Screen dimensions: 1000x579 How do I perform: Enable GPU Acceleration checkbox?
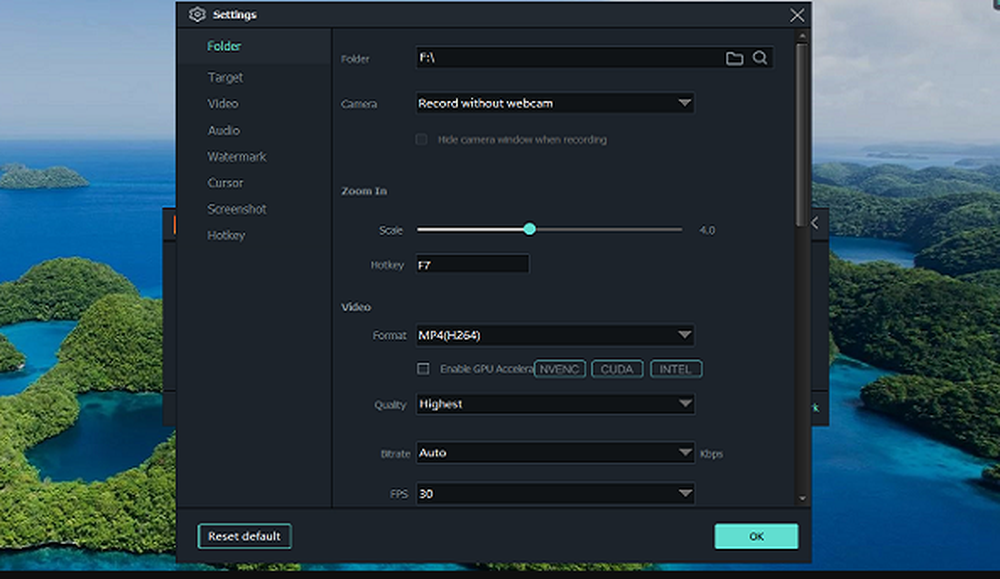[423, 369]
